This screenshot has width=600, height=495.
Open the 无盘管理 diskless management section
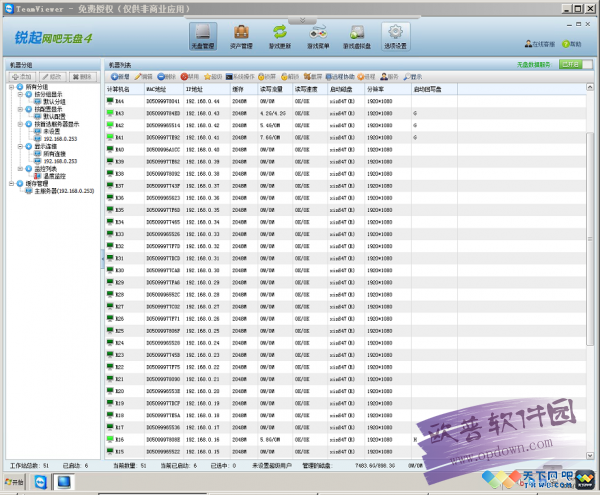point(203,36)
